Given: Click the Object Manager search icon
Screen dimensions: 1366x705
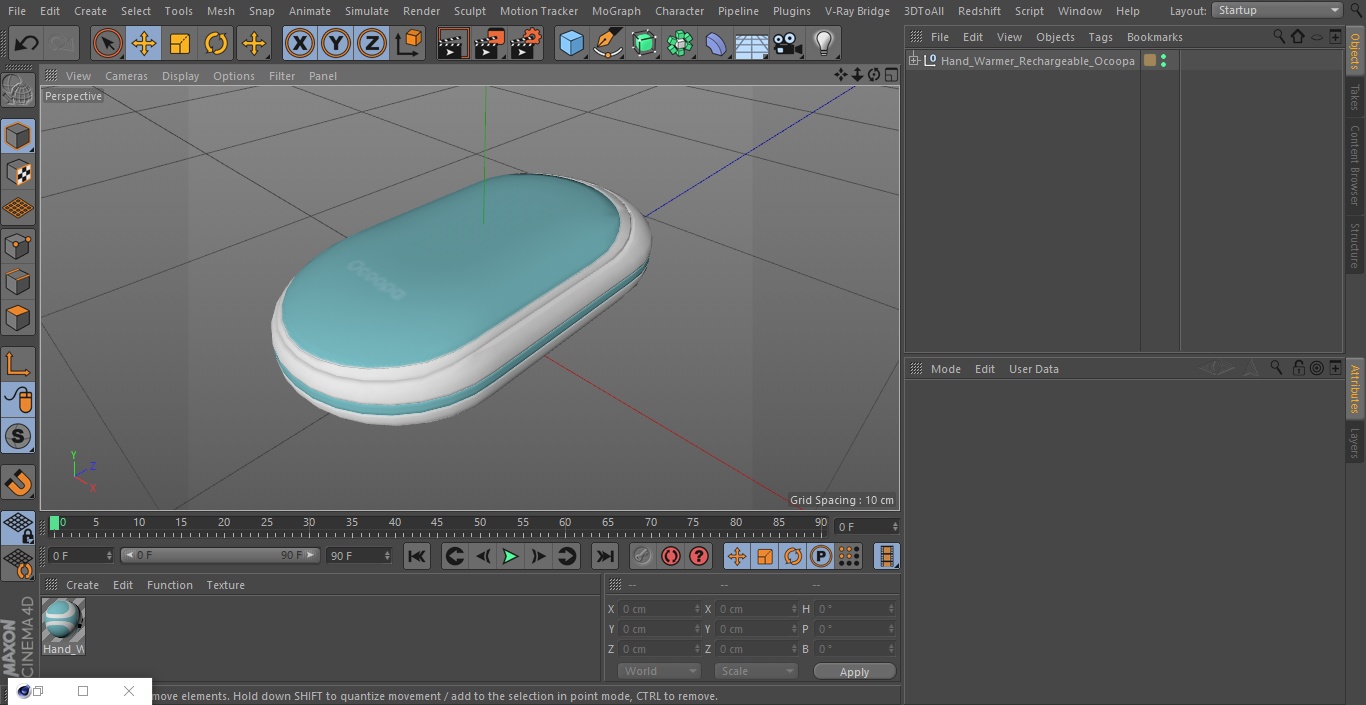Looking at the screenshot, I should coord(1279,36).
